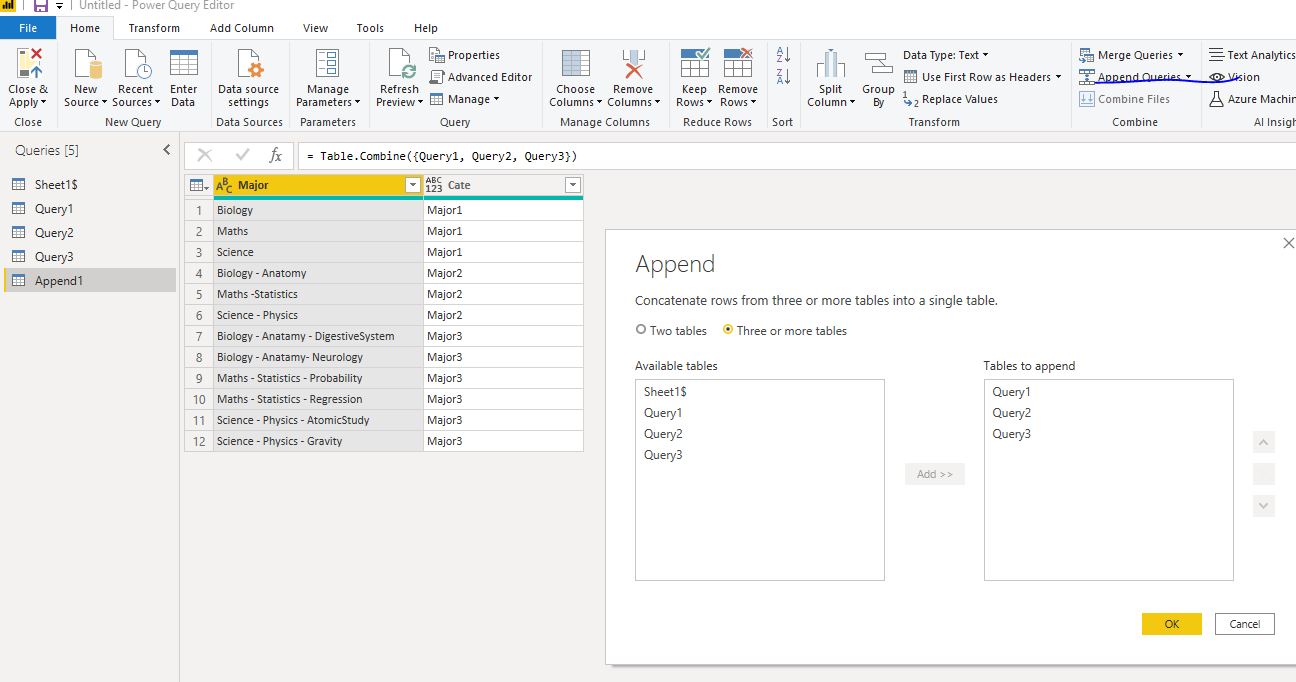The image size is (1296, 682).
Task: Sort ascending with the A-Z icon
Action: (x=783, y=55)
